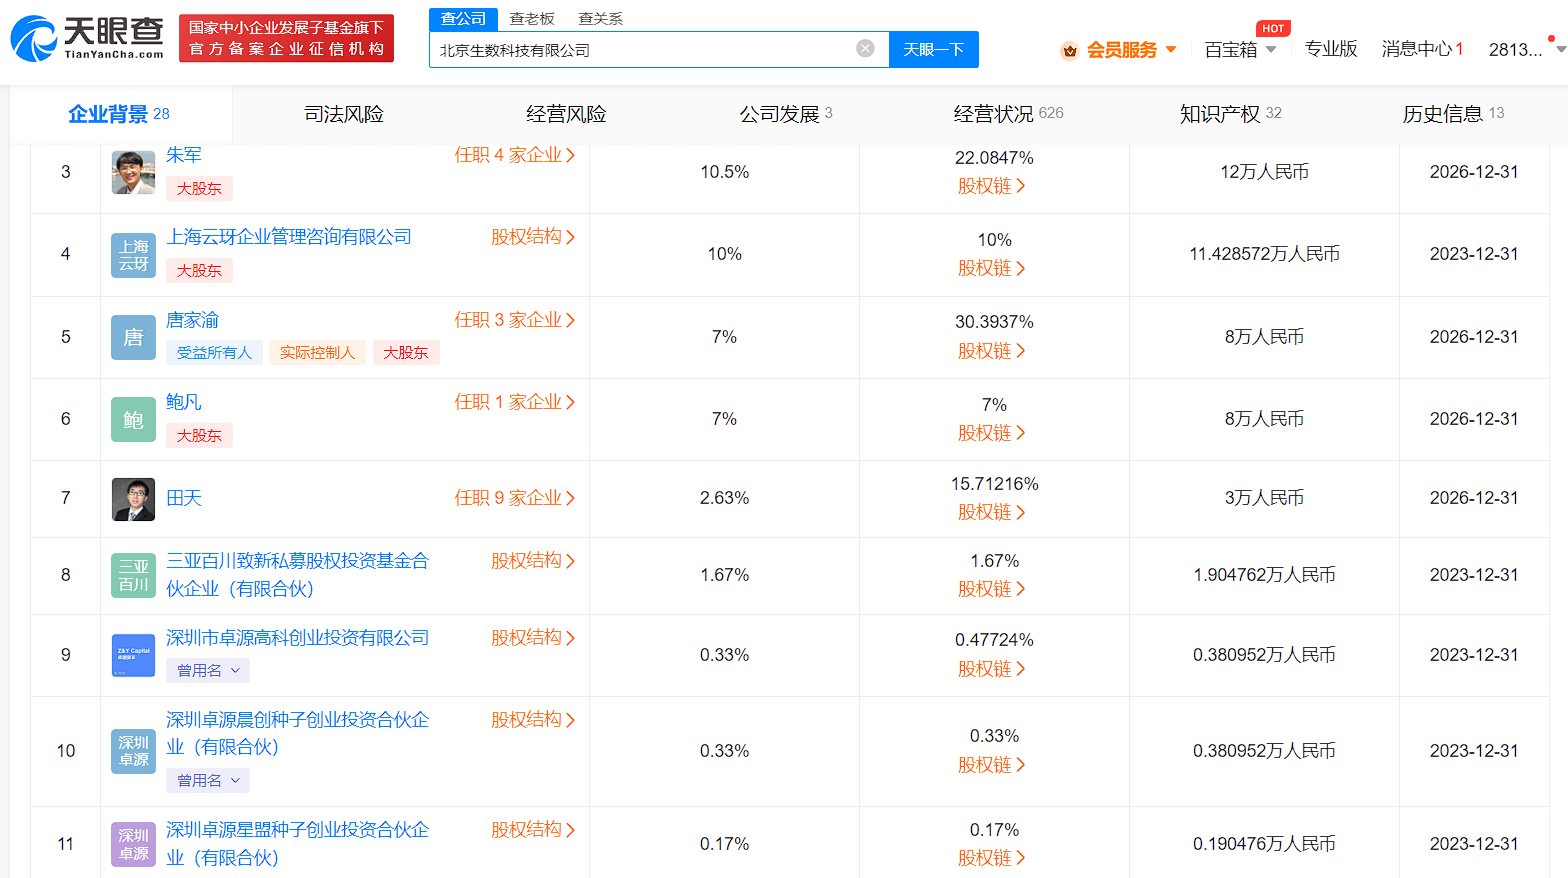Viewport: 1568px width, 878px height.
Task: Click the 大股东 tag under 鲍凡
Action: [x=199, y=435]
